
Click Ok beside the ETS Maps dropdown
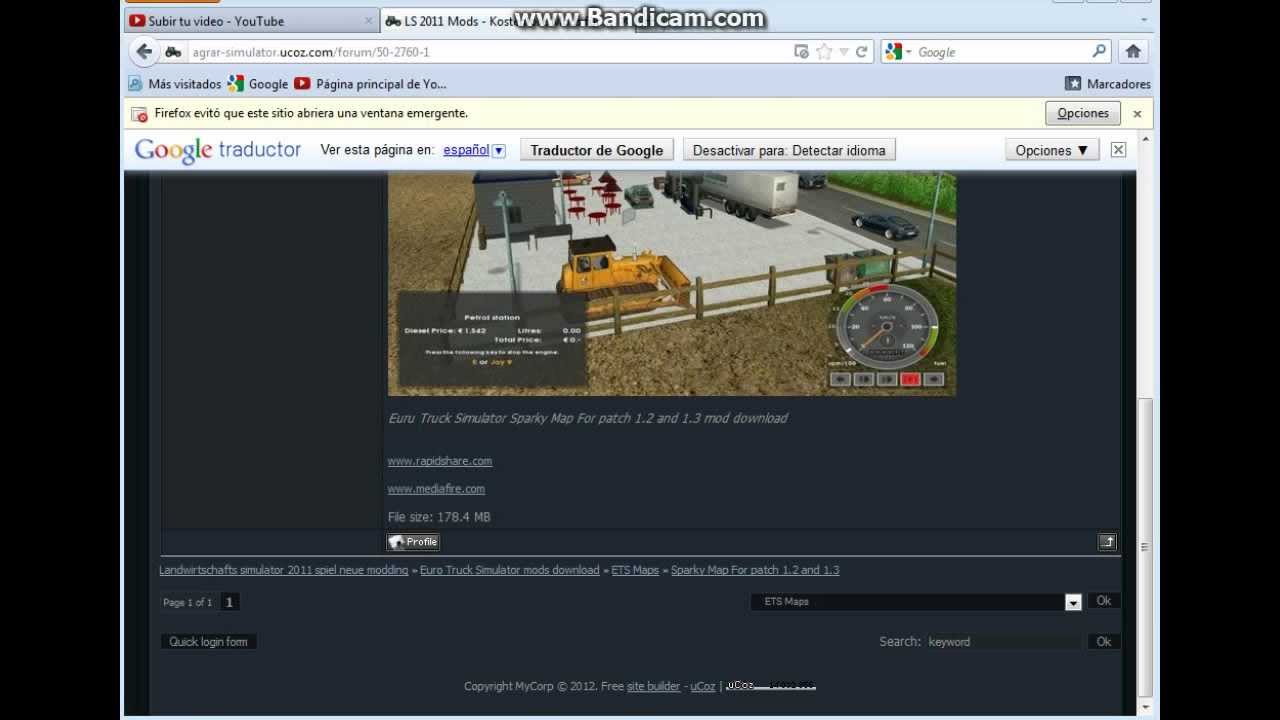coord(1104,601)
